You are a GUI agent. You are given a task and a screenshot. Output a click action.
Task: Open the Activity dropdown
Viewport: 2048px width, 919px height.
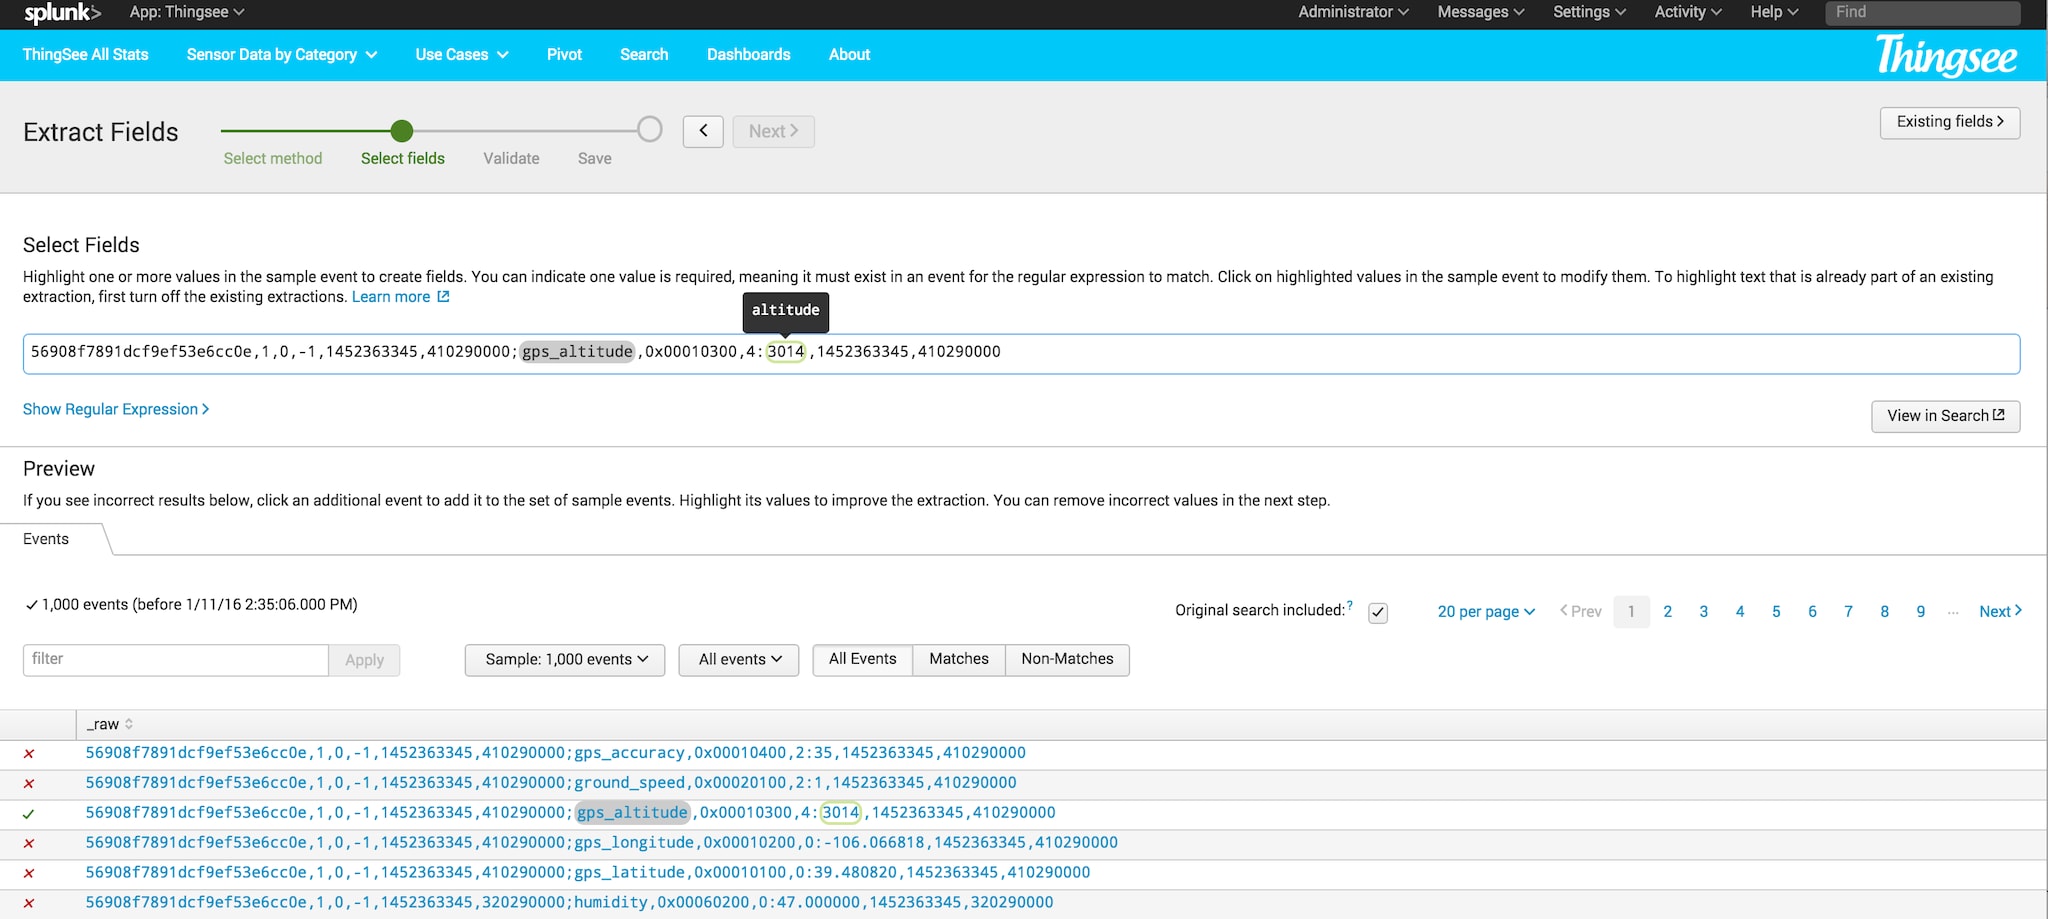(x=1688, y=12)
